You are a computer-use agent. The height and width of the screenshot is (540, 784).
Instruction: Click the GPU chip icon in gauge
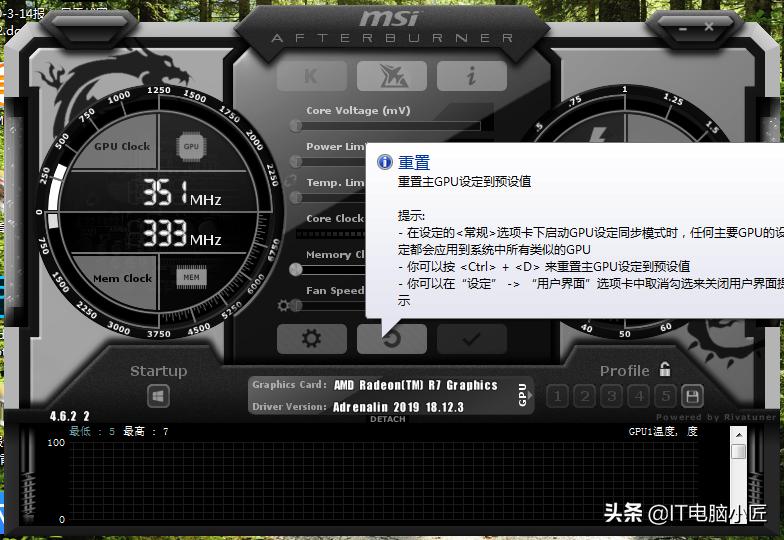[x=191, y=146]
